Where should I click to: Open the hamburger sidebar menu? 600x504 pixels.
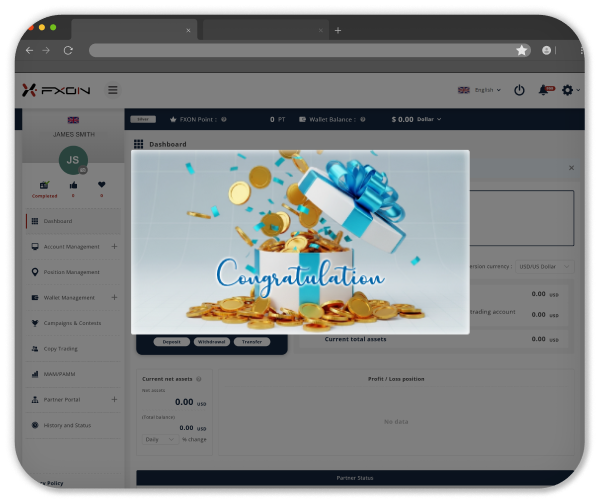pos(112,90)
